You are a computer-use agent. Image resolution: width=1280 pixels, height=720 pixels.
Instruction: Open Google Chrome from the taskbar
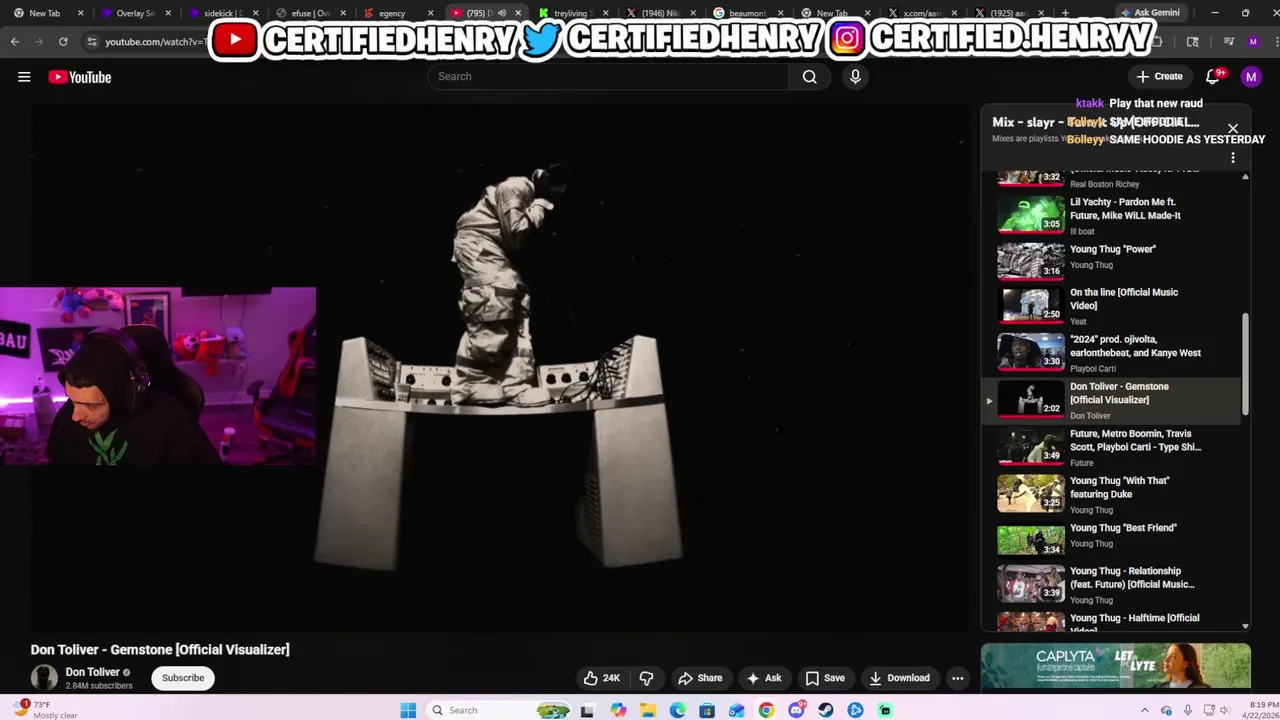pyautogui.click(x=766, y=710)
